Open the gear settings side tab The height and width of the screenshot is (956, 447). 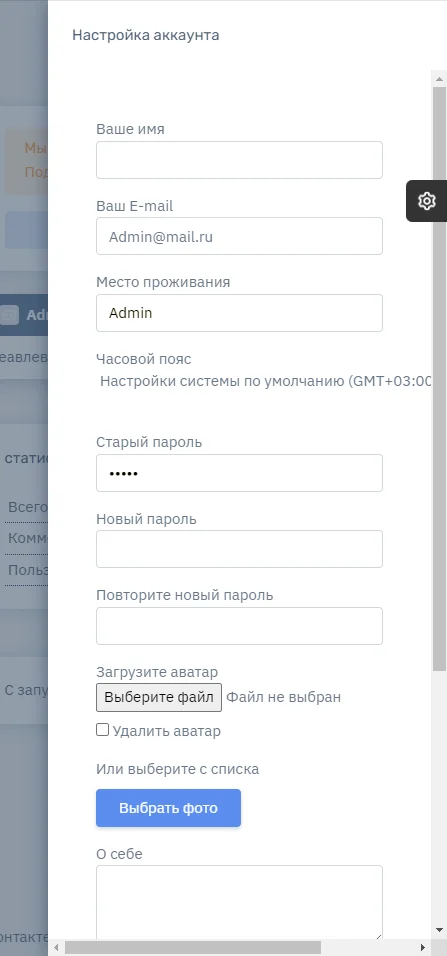pos(426,201)
